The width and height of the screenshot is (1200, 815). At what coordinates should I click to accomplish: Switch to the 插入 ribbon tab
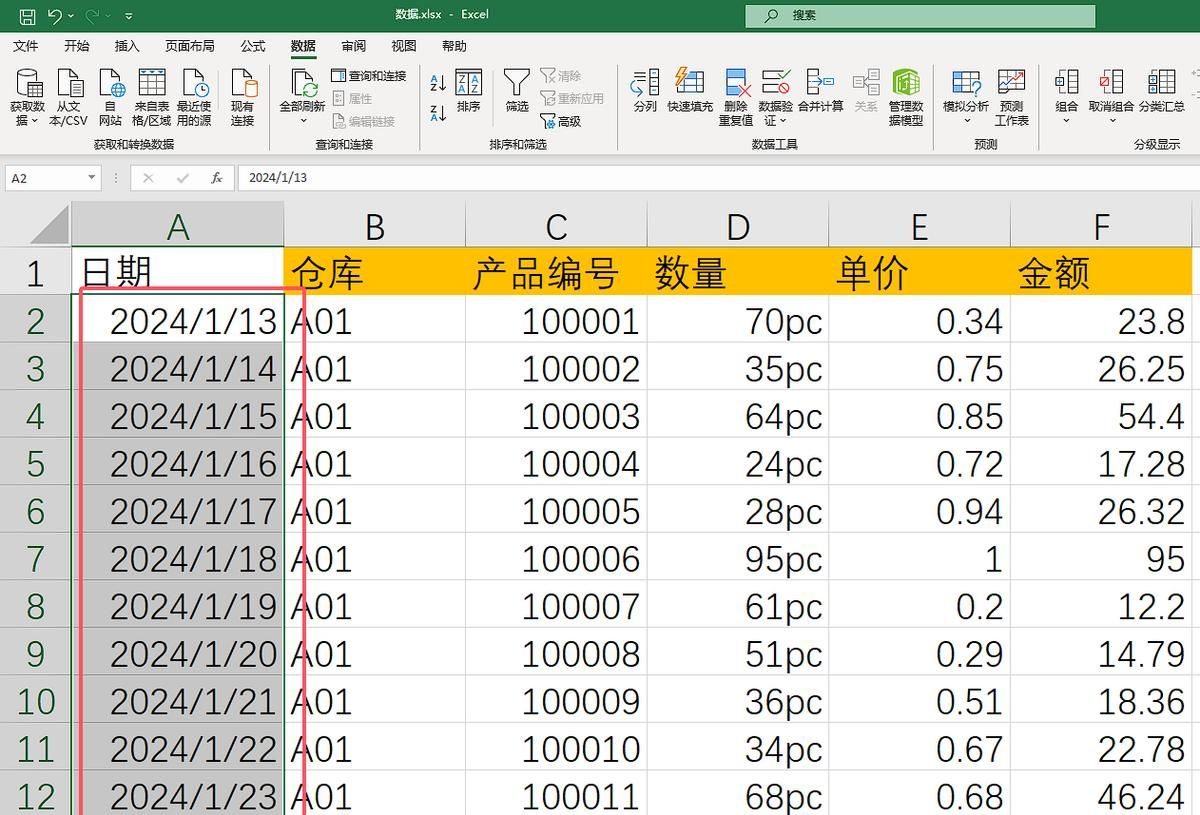pyautogui.click(x=127, y=46)
